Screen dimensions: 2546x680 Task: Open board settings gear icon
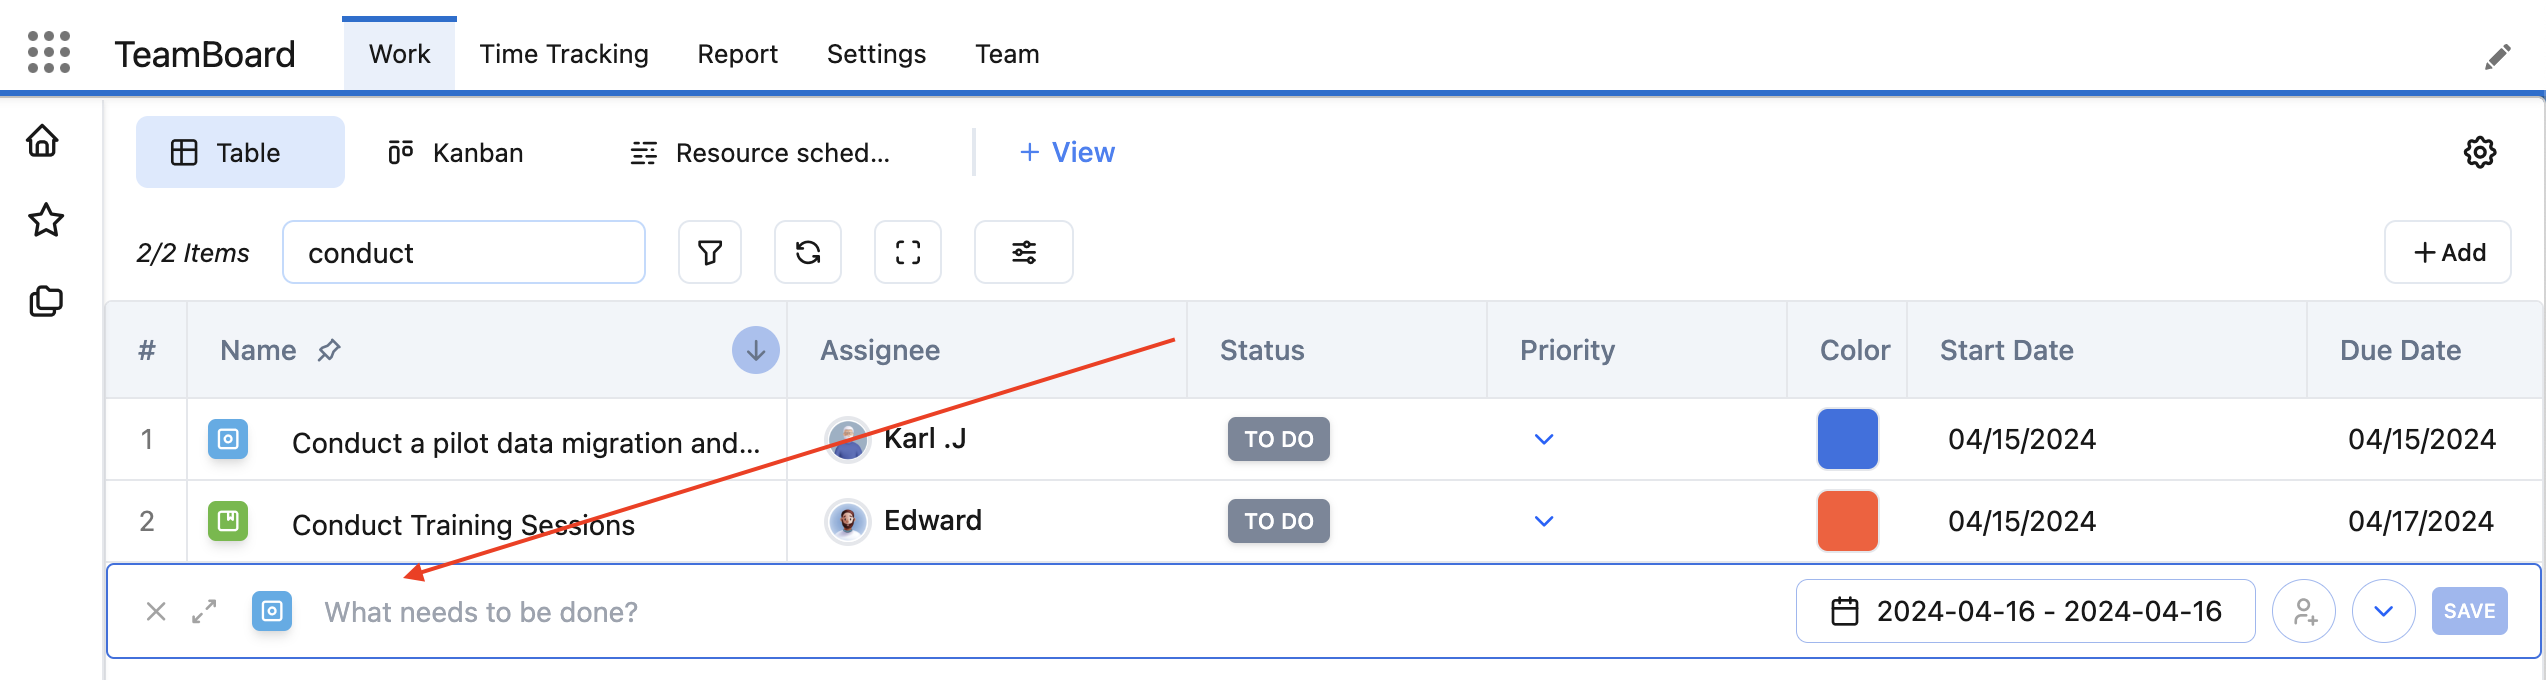(2480, 153)
